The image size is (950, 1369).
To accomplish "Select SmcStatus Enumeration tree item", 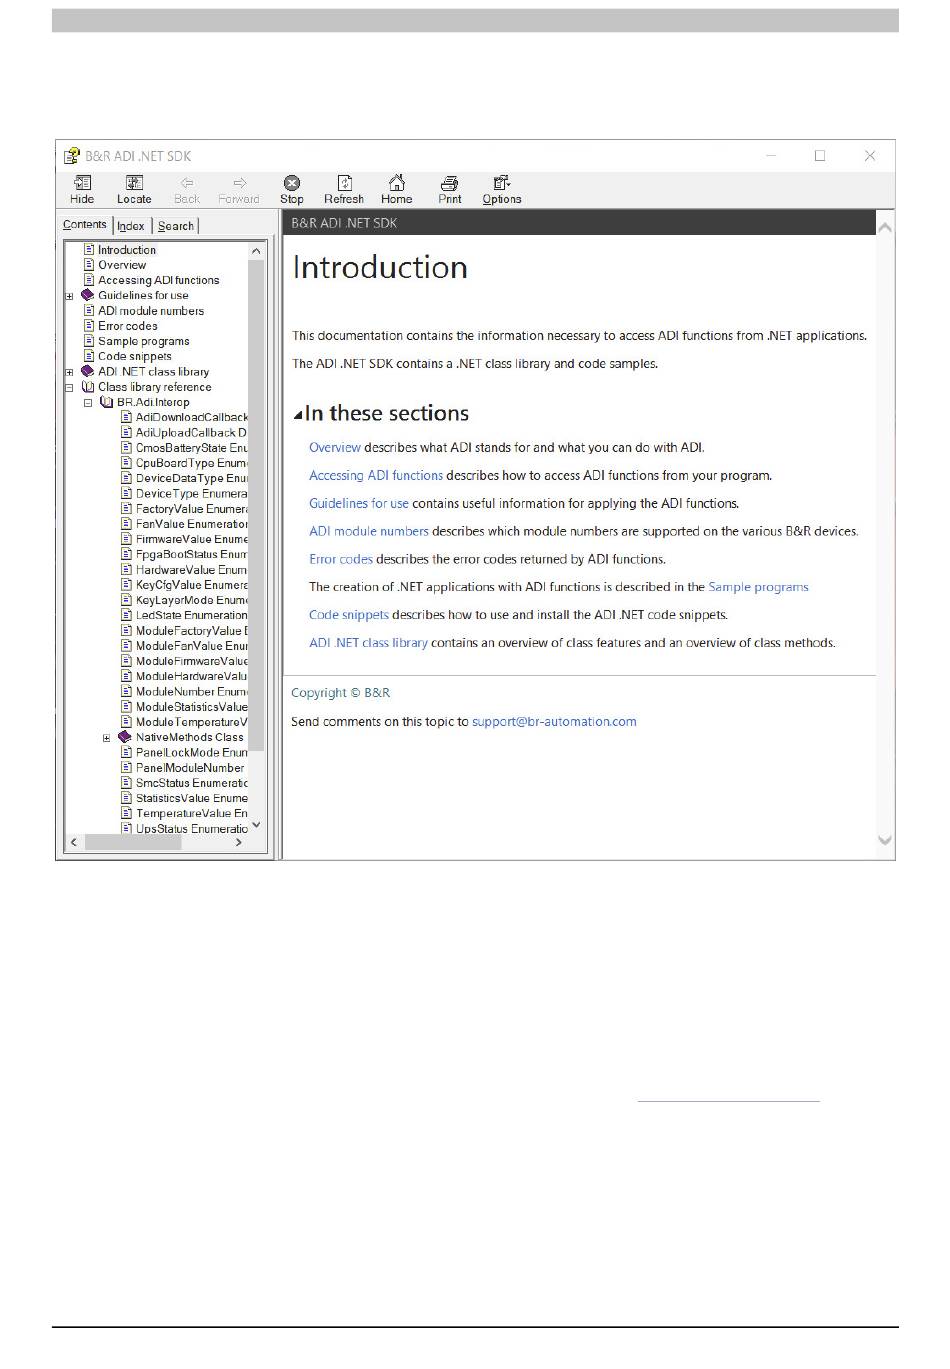I will (x=191, y=783).
